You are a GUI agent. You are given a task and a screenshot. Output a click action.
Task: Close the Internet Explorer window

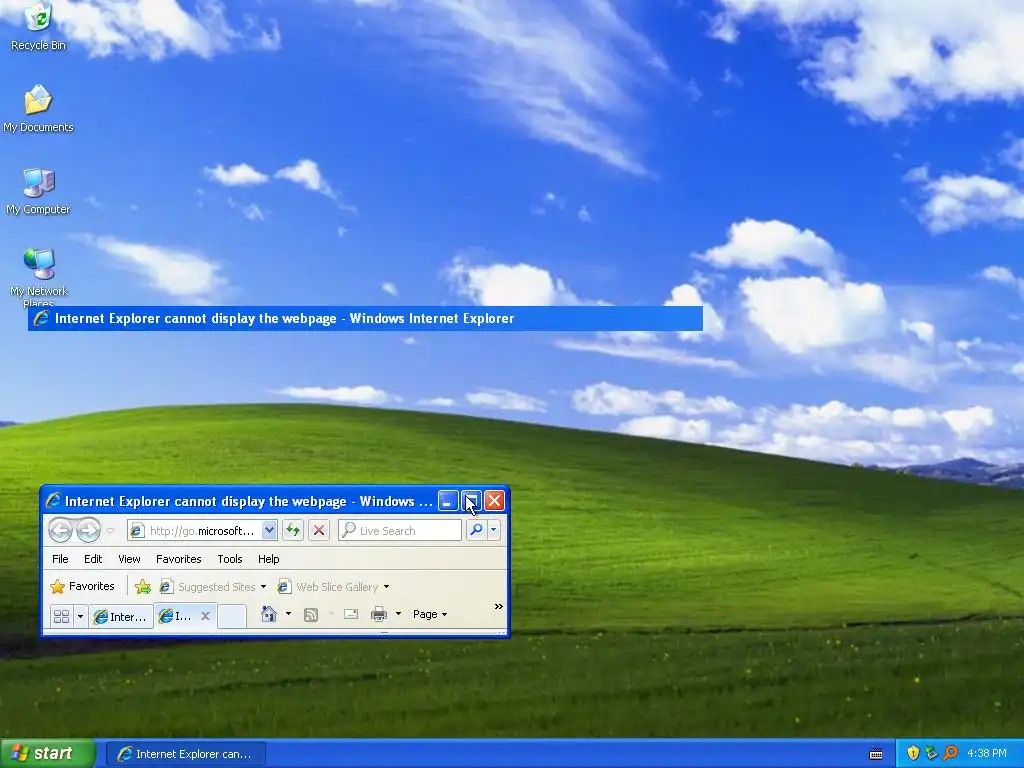(494, 501)
